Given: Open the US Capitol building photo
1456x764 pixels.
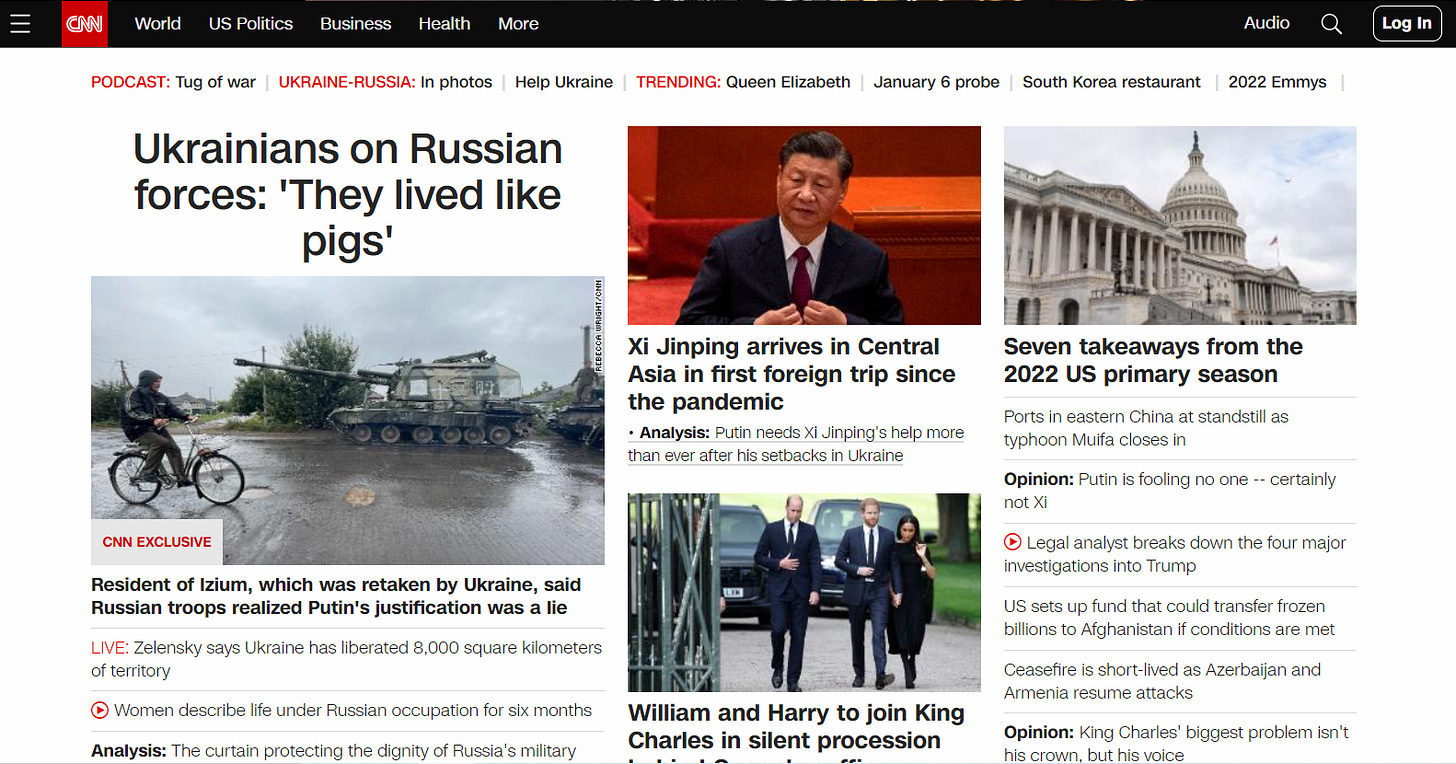Looking at the screenshot, I should click(x=1180, y=225).
